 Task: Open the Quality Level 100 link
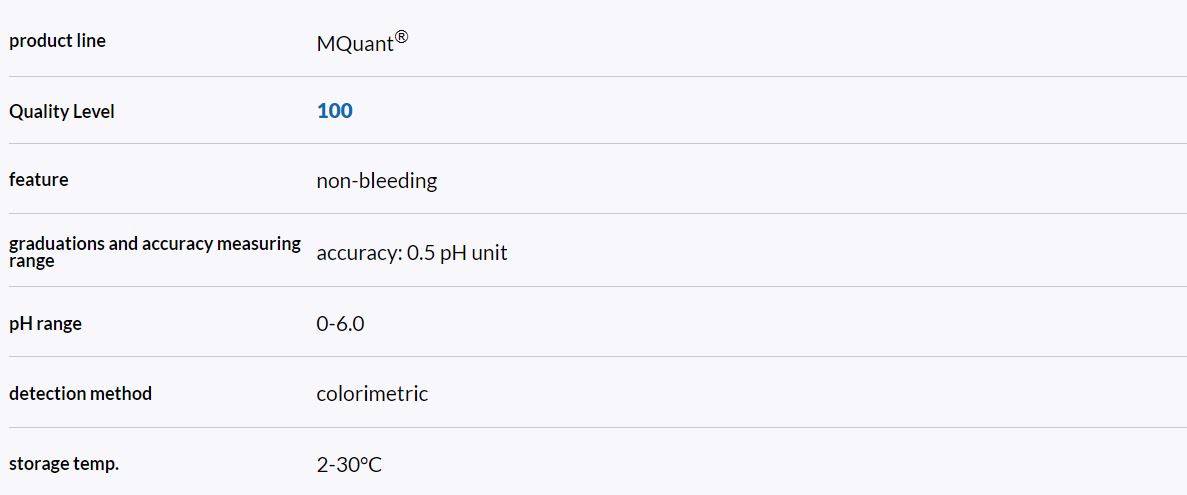pyautogui.click(x=334, y=111)
